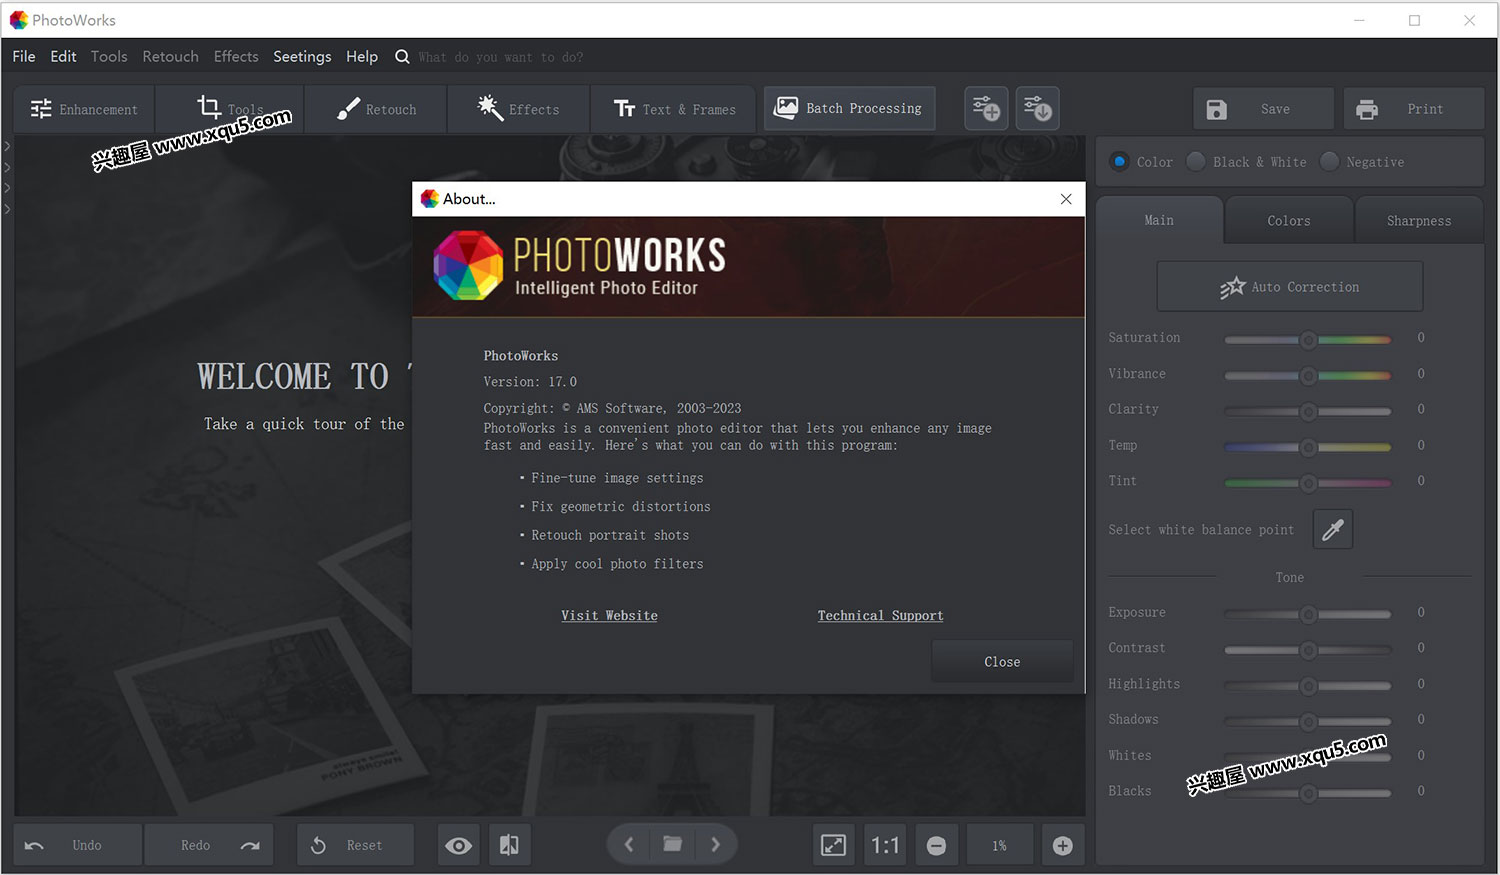Open the Effects magic wand tab
This screenshot has height=875, width=1500.
[x=519, y=109]
